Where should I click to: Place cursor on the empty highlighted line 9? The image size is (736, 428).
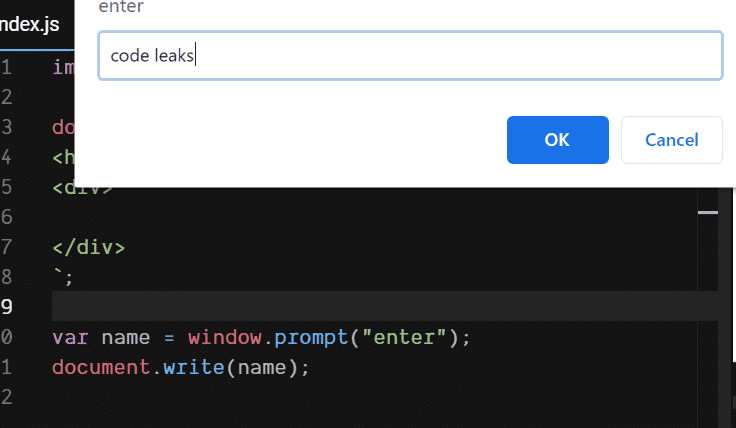[x=385, y=306]
